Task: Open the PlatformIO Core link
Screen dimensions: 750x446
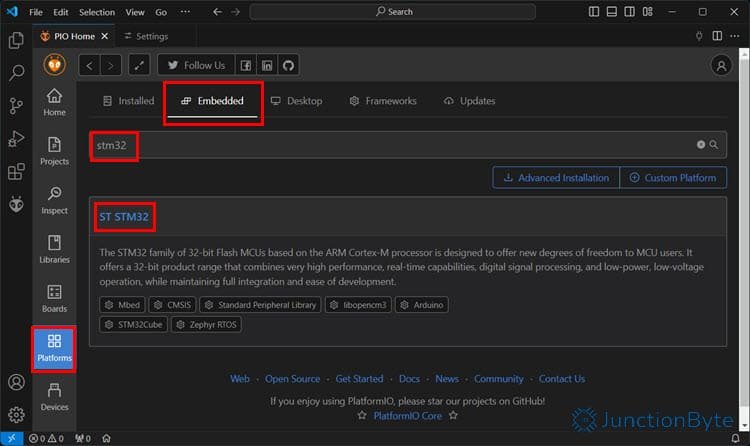Action: [x=408, y=416]
